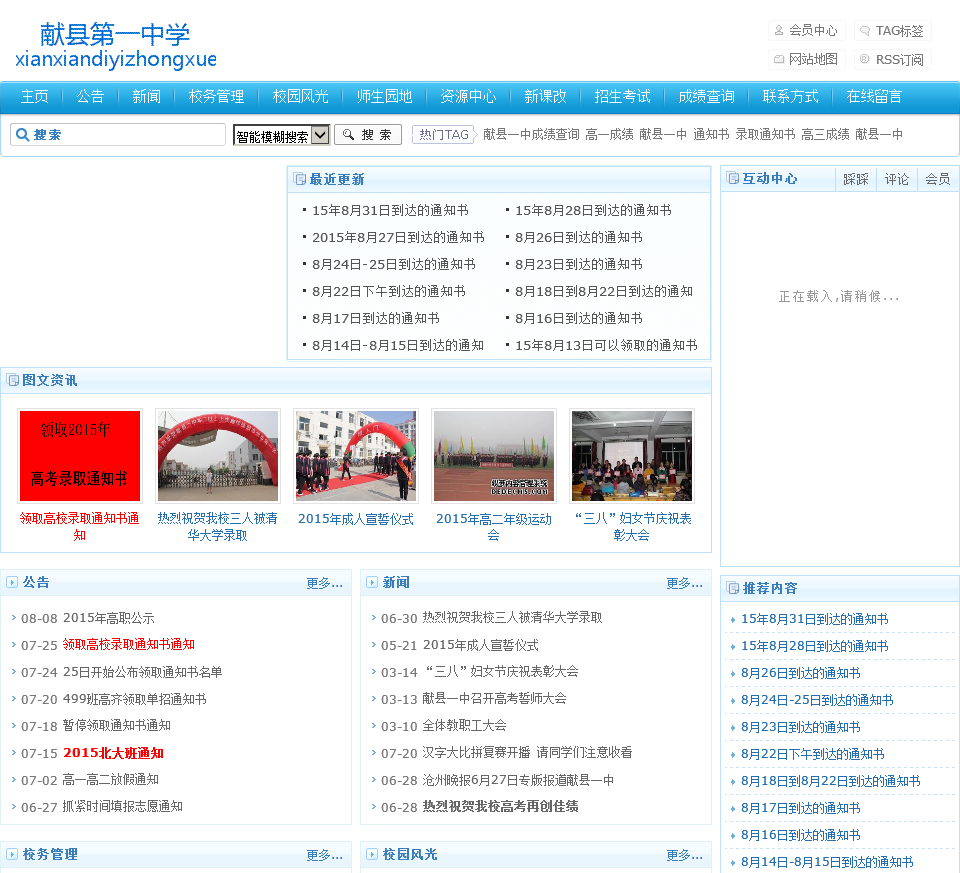This screenshot has height=873, width=960.
Task: Open news 全体教职工大会
Action: coord(464,725)
